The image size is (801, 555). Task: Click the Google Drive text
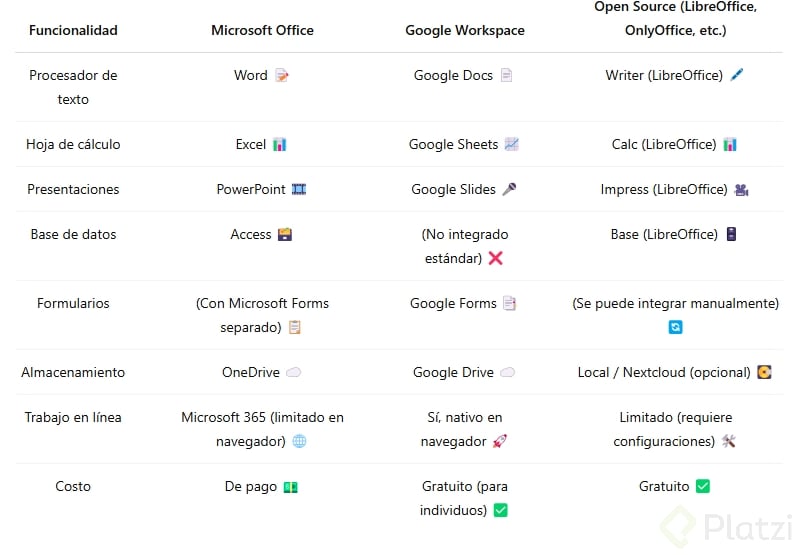(453, 373)
